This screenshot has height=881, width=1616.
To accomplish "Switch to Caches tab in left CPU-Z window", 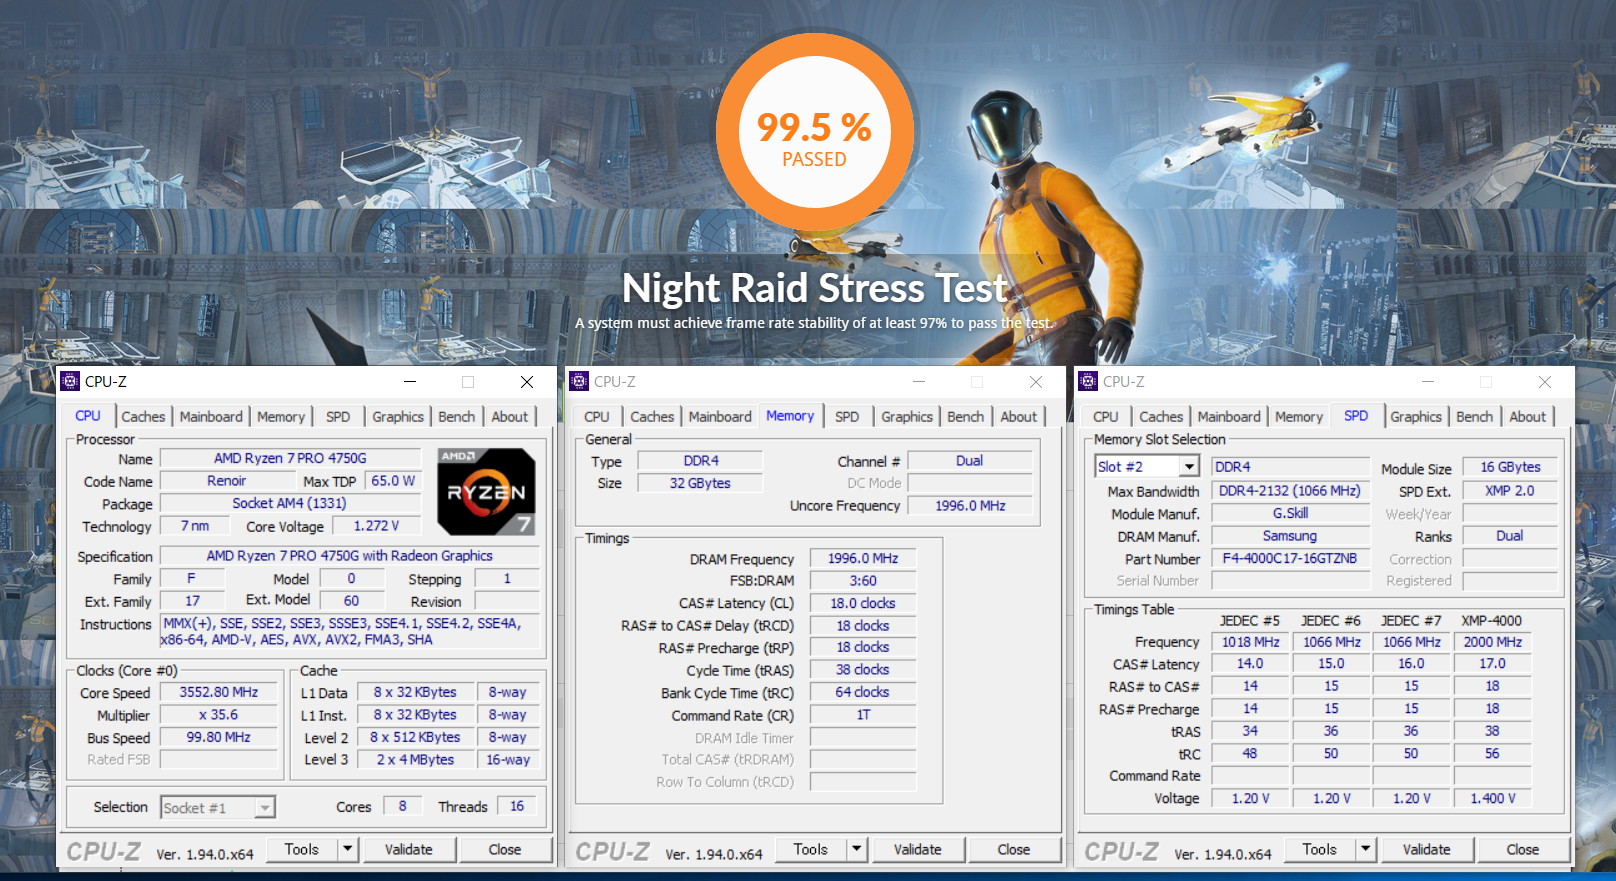I will pyautogui.click(x=143, y=417).
